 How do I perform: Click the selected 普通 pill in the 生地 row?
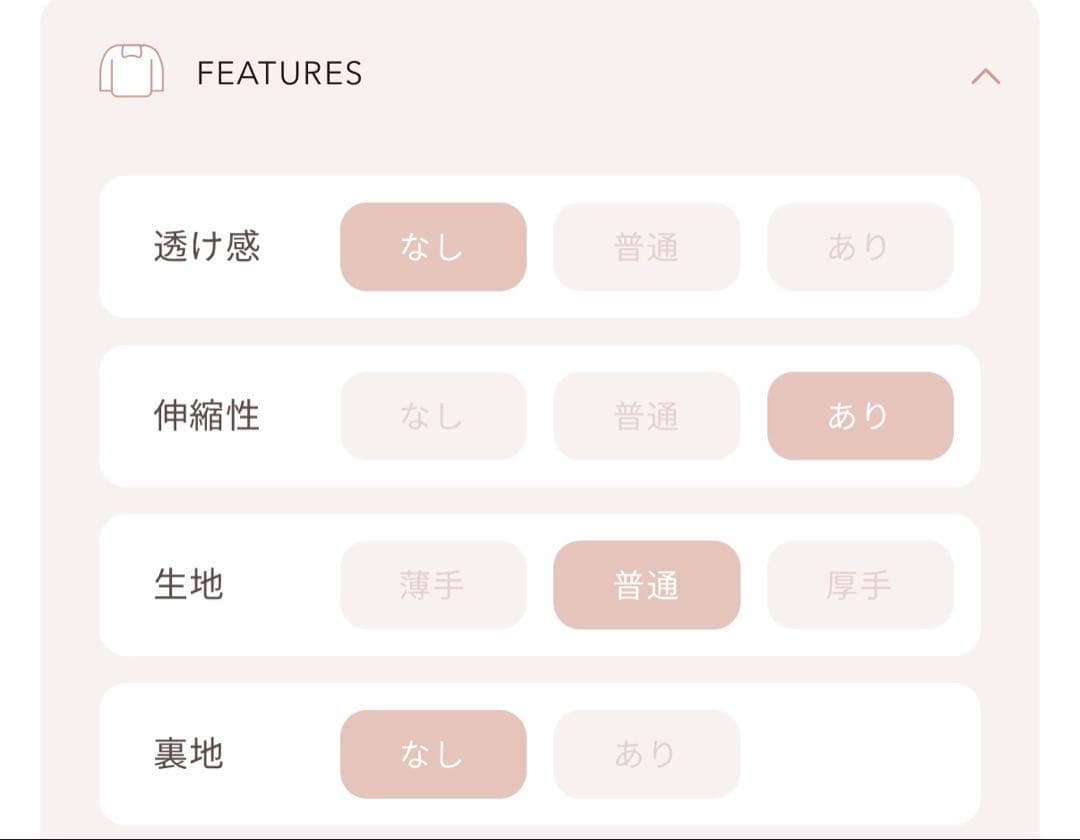point(647,586)
